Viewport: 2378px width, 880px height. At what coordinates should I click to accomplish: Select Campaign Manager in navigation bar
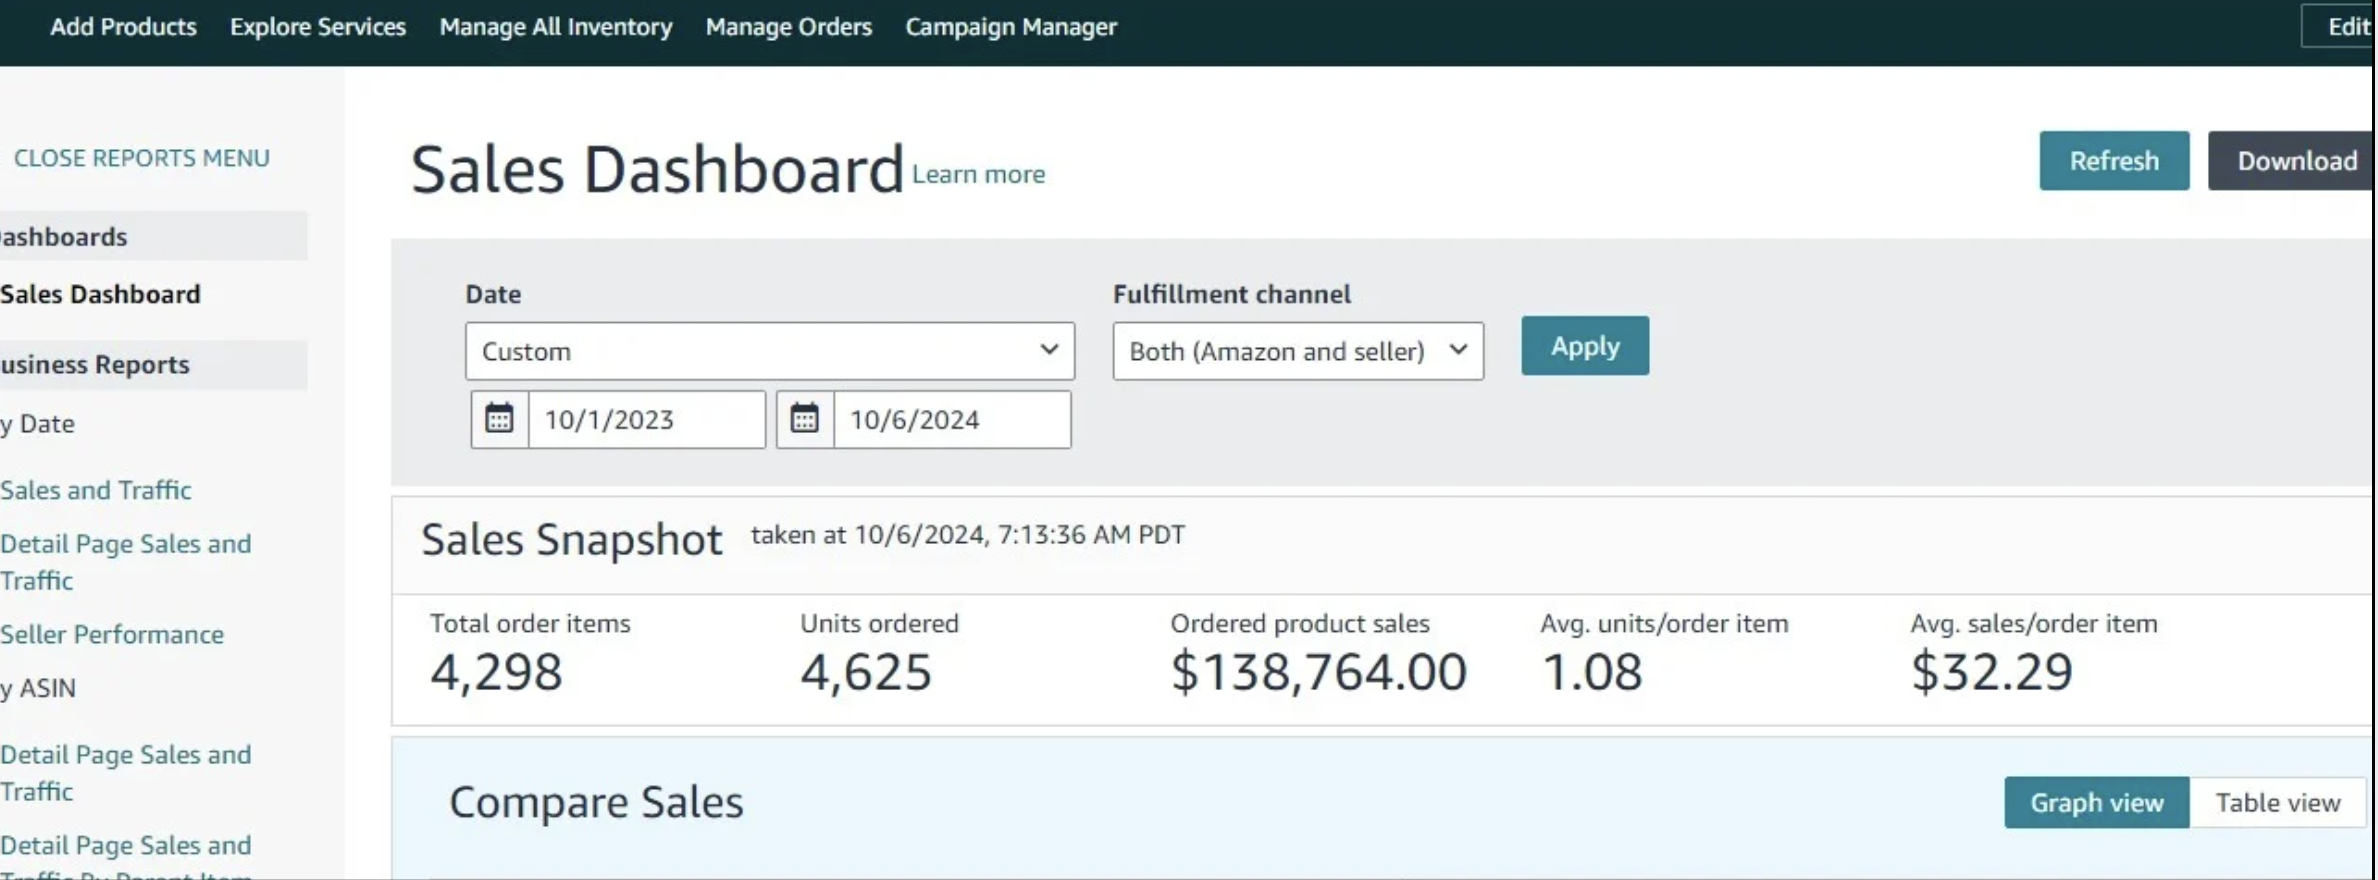[x=1011, y=27]
